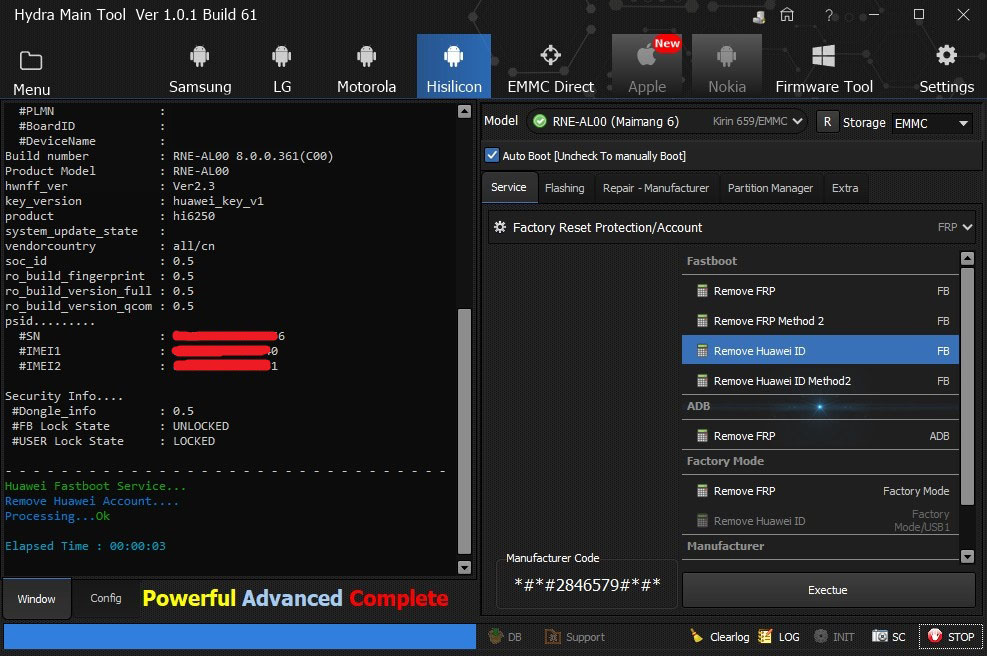The width and height of the screenshot is (987, 656).
Task: Click the R button beside Model
Action: click(x=827, y=122)
